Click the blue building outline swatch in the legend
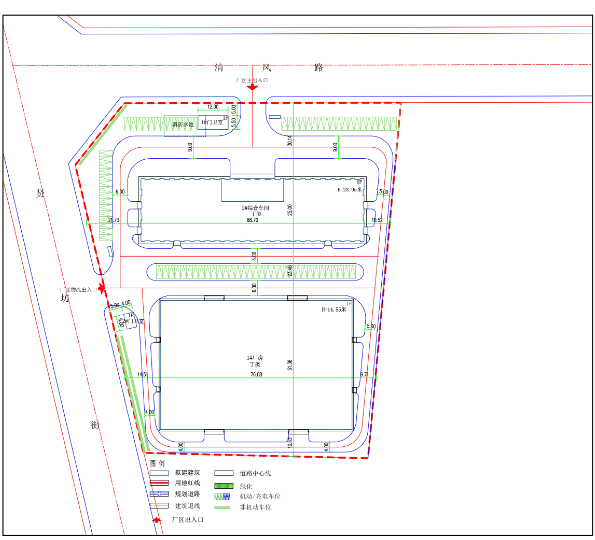Screen dimensions: 595x540 [159, 473]
